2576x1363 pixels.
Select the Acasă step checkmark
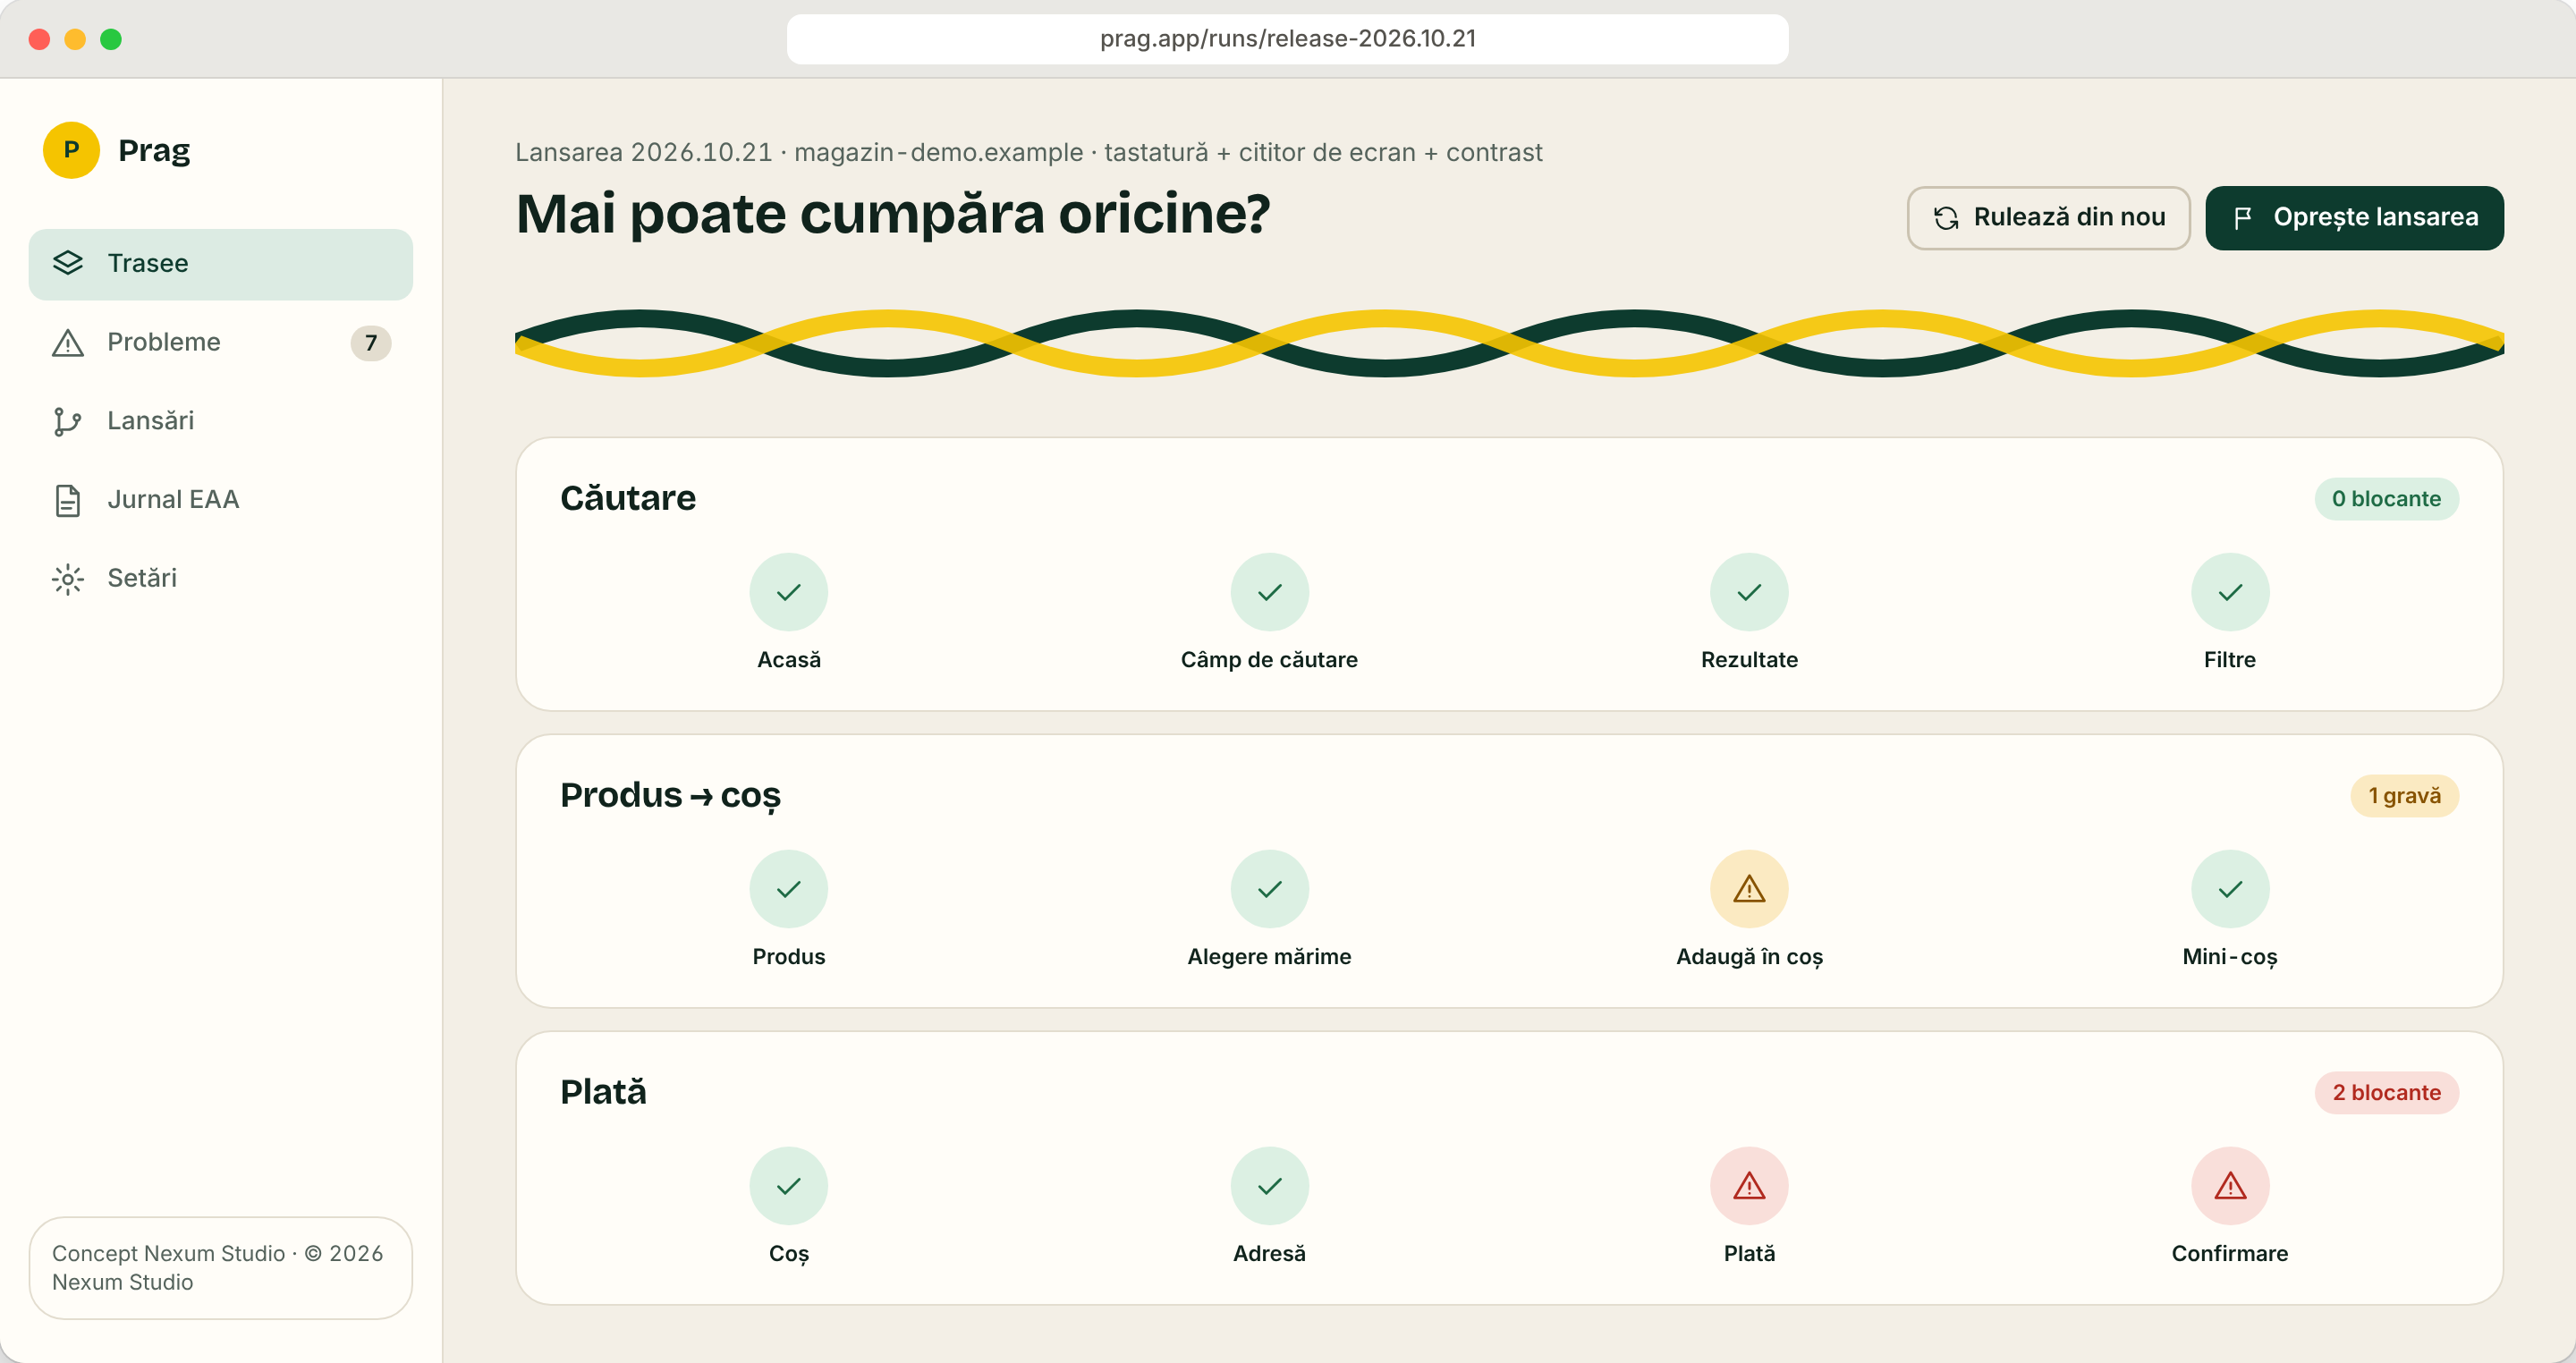coord(789,592)
